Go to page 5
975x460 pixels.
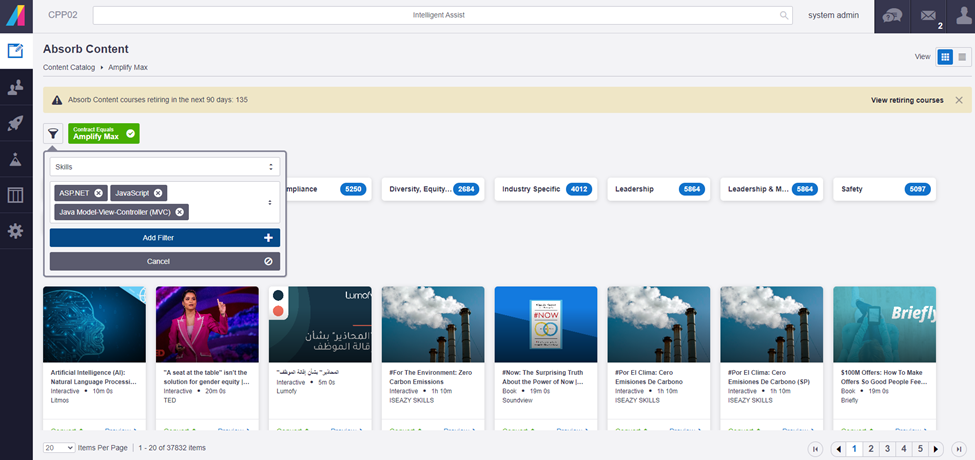920,449
